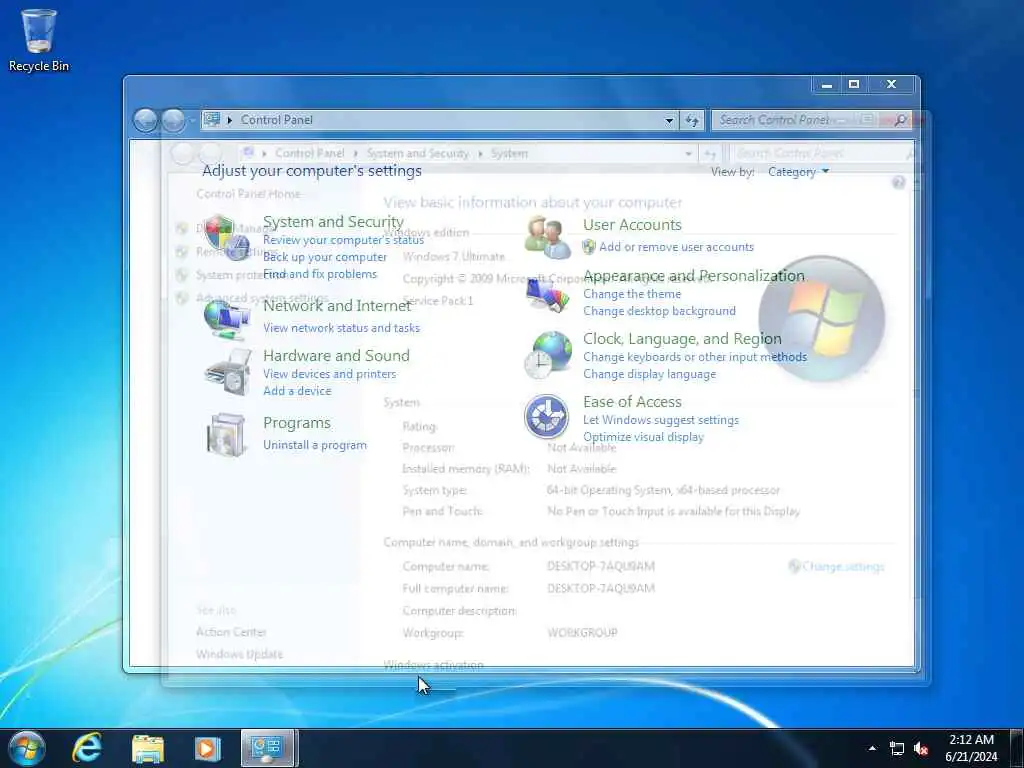Click the network tray icon
The width and height of the screenshot is (1024, 768).
click(x=897, y=748)
